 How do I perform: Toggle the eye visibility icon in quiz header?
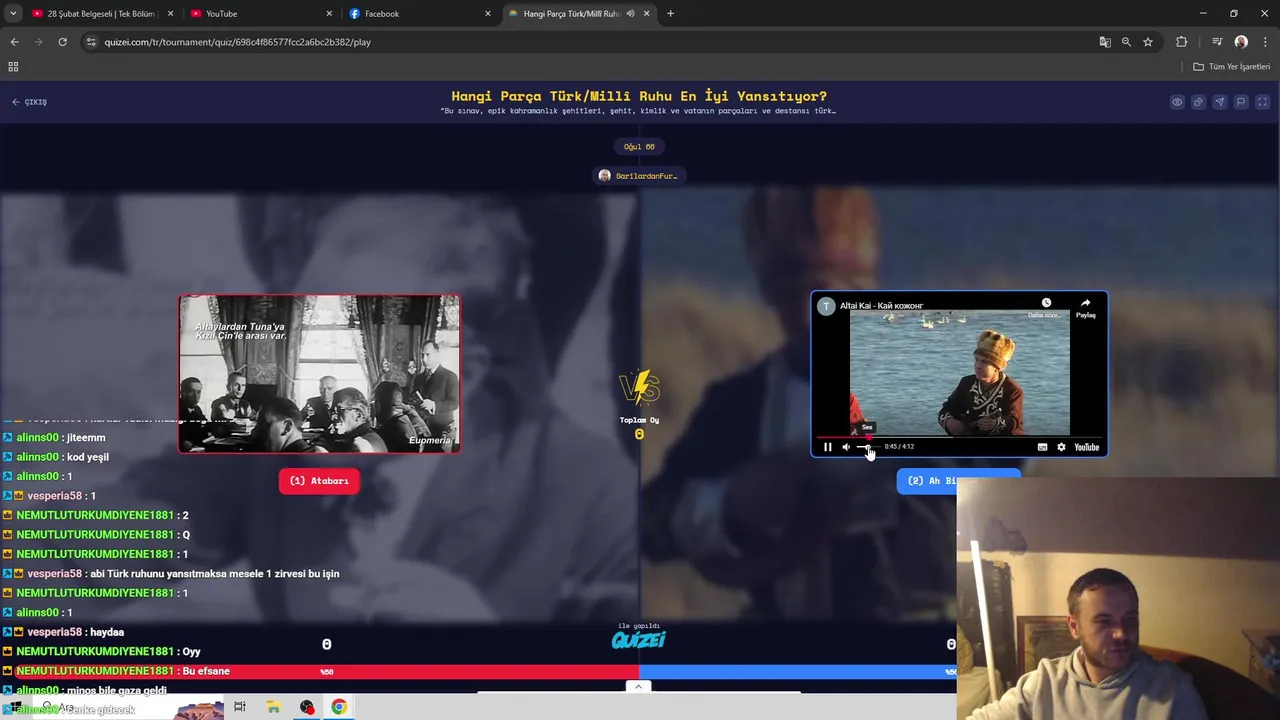click(1177, 102)
